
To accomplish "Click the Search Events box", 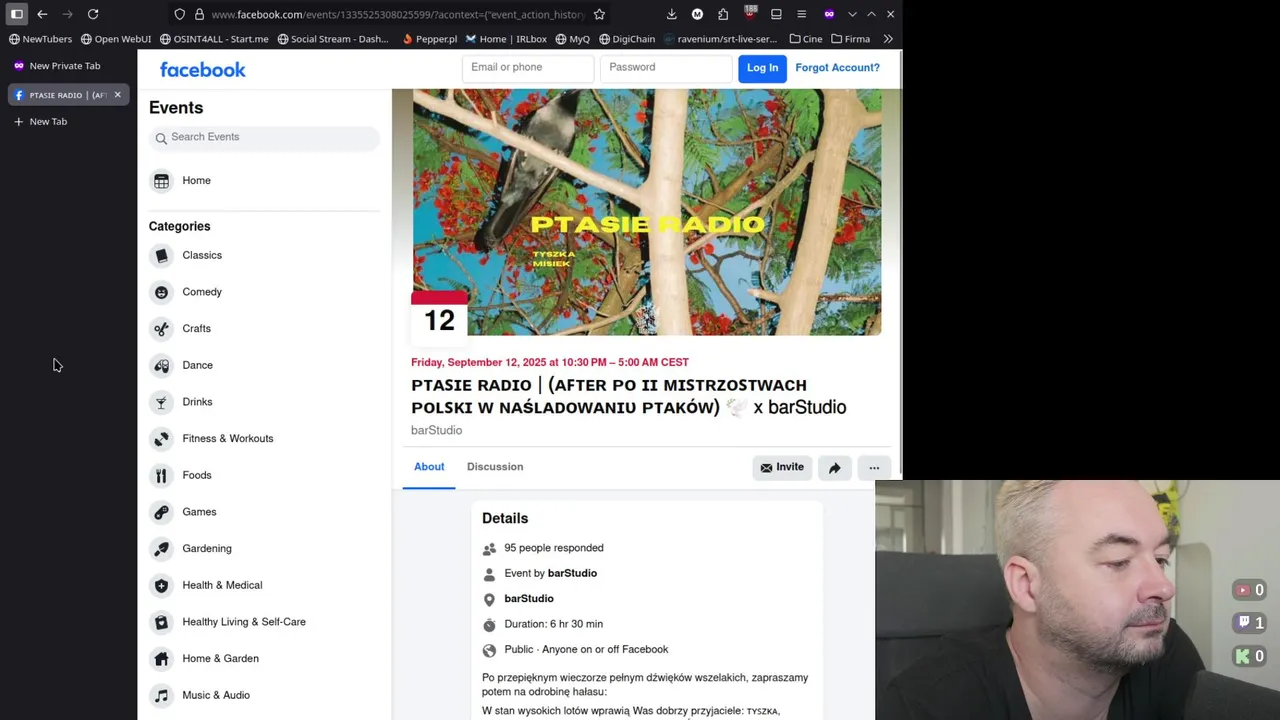I will tap(264, 137).
